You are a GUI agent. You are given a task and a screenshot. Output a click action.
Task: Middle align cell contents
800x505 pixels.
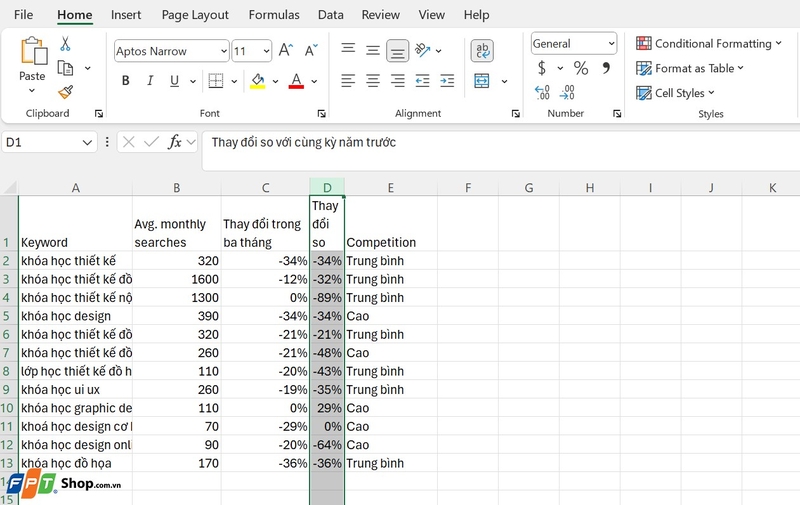tap(373, 50)
